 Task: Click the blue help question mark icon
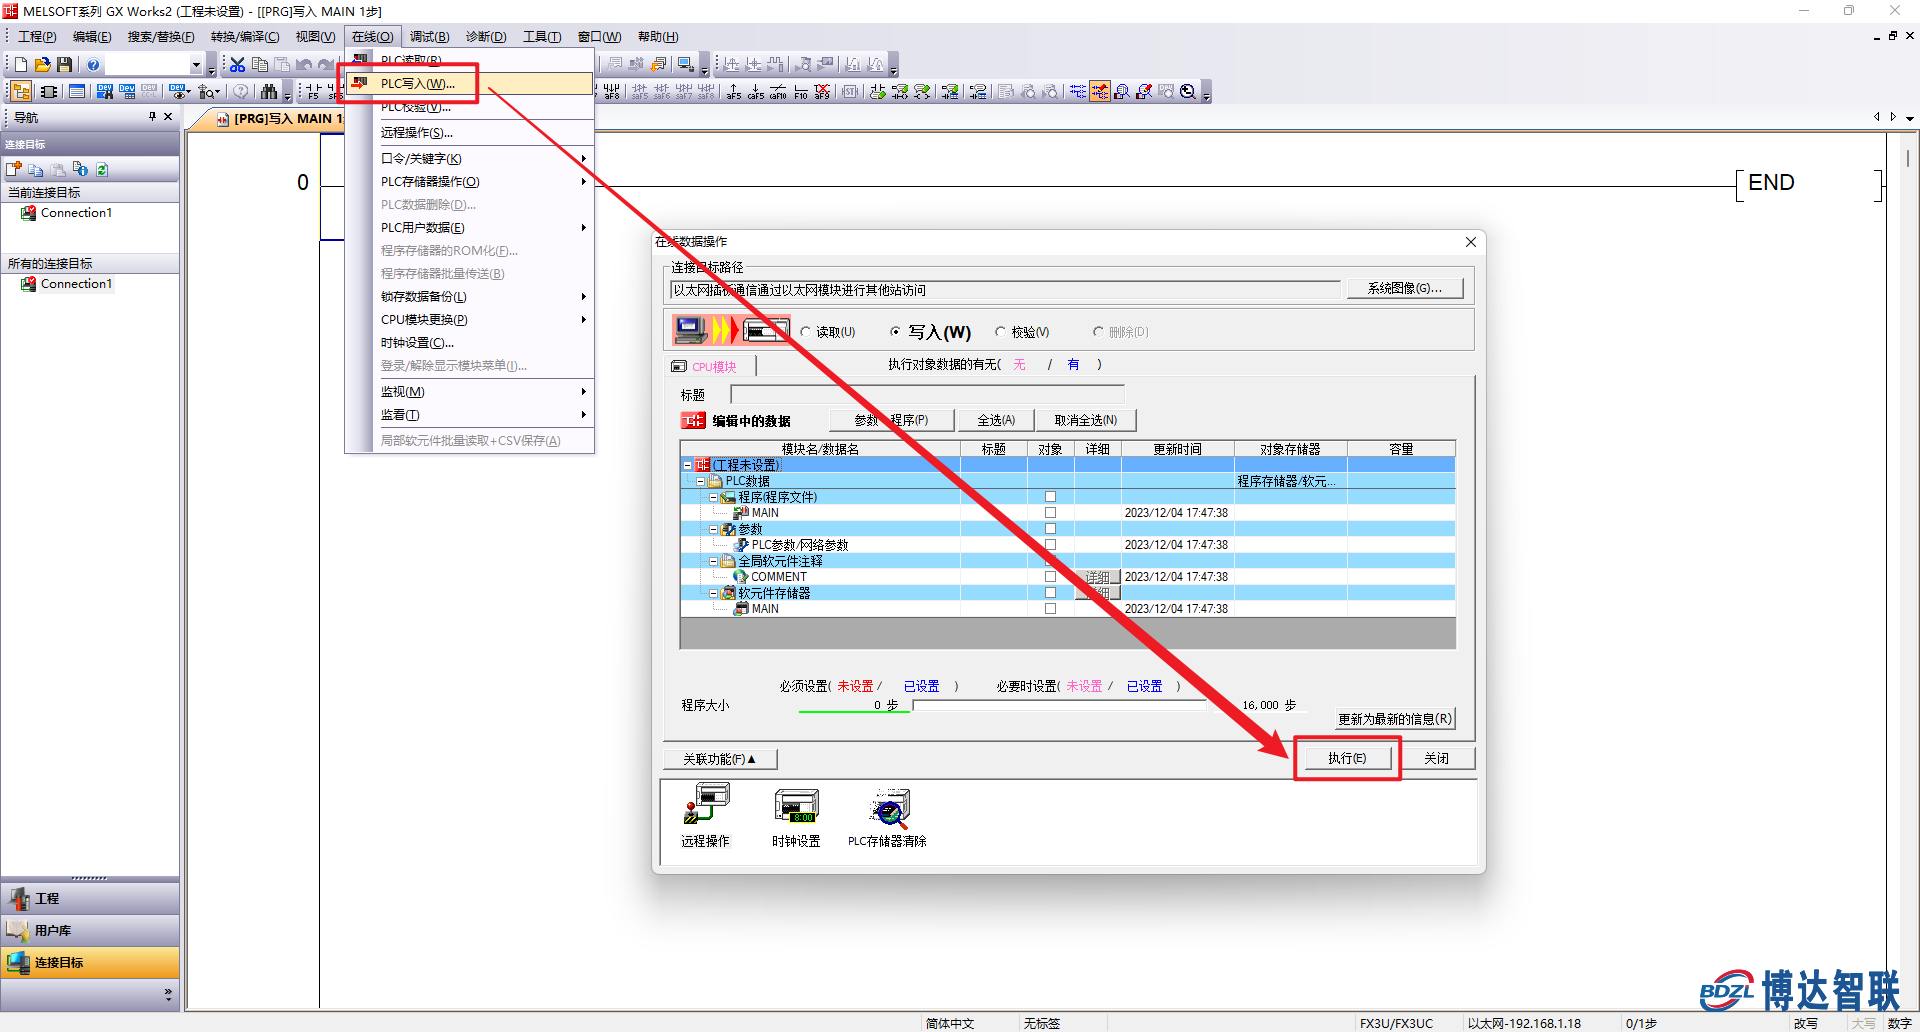[x=93, y=65]
